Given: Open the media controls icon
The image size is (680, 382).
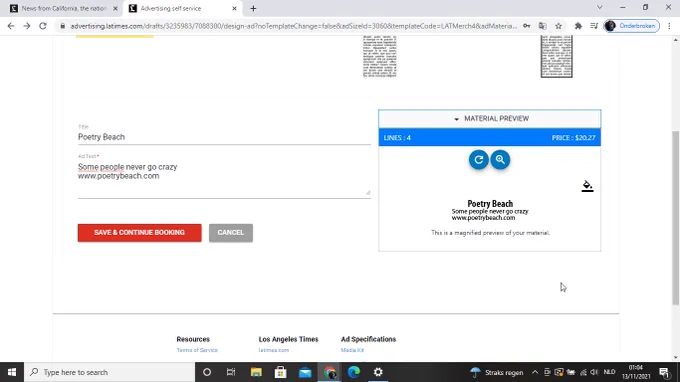Looking at the screenshot, I should pyautogui.click(x=594, y=26).
